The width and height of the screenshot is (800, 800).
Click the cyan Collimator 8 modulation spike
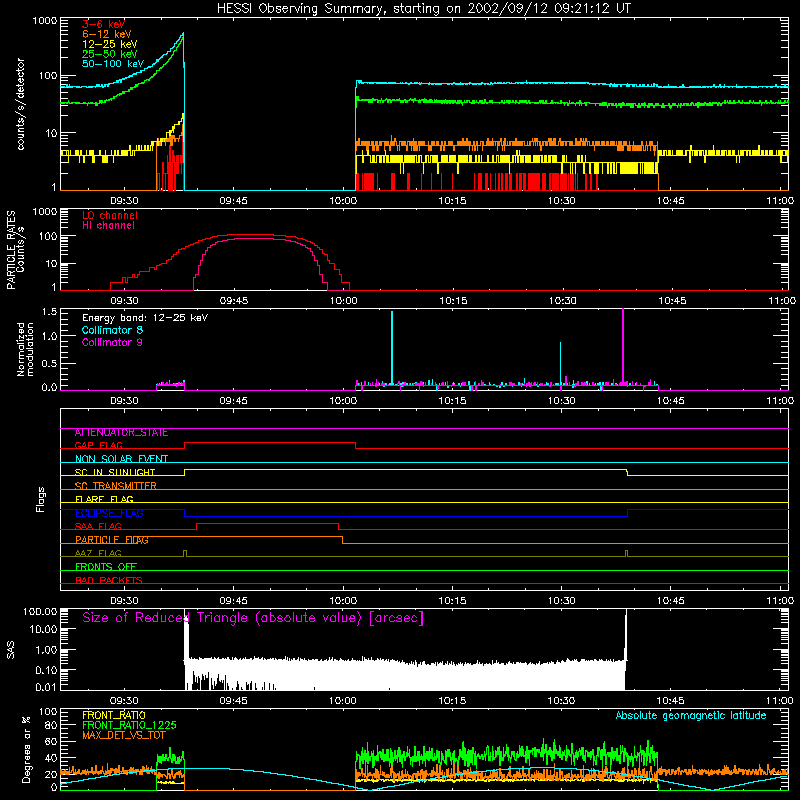pyautogui.click(x=392, y=347)
